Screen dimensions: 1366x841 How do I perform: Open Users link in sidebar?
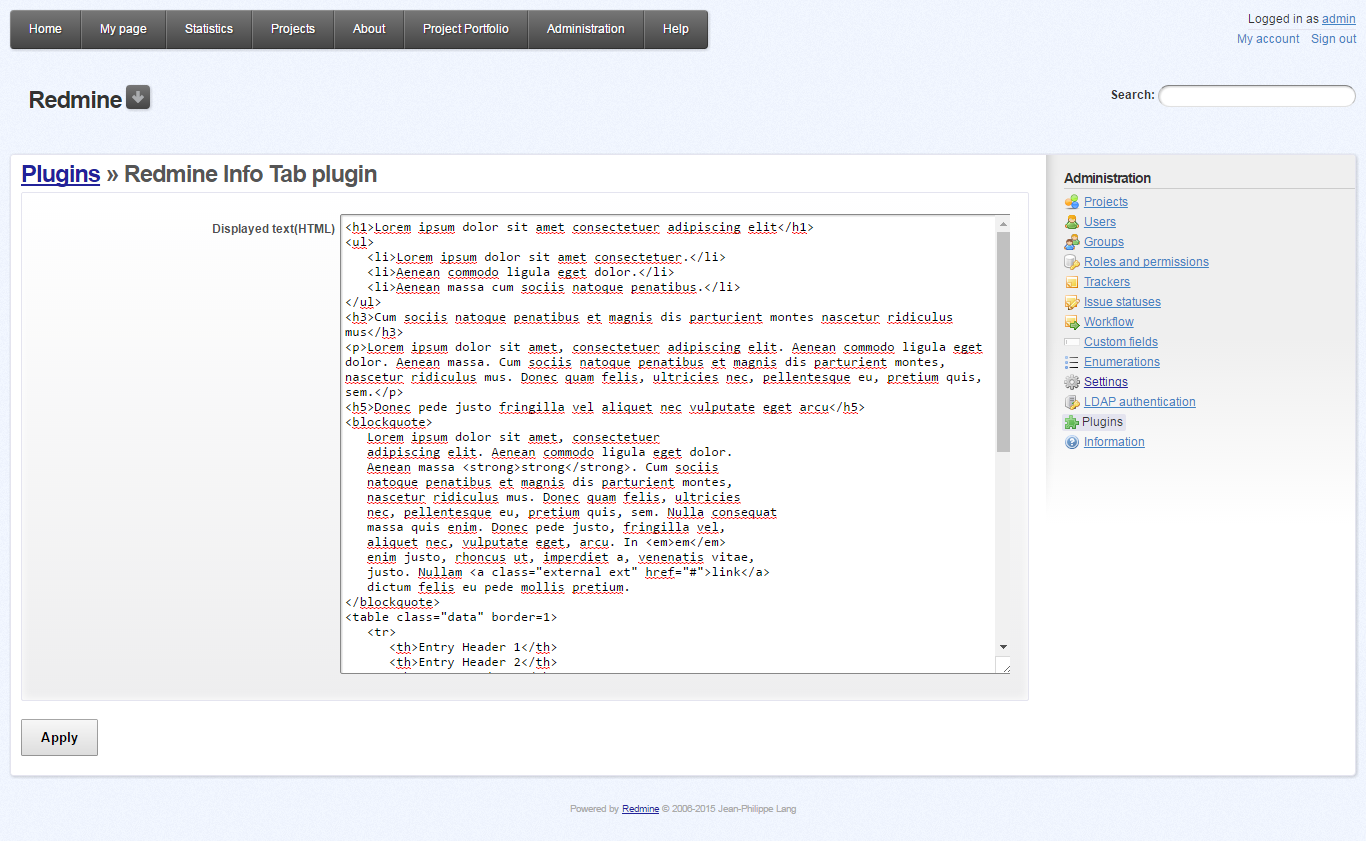click(1100, 222)
